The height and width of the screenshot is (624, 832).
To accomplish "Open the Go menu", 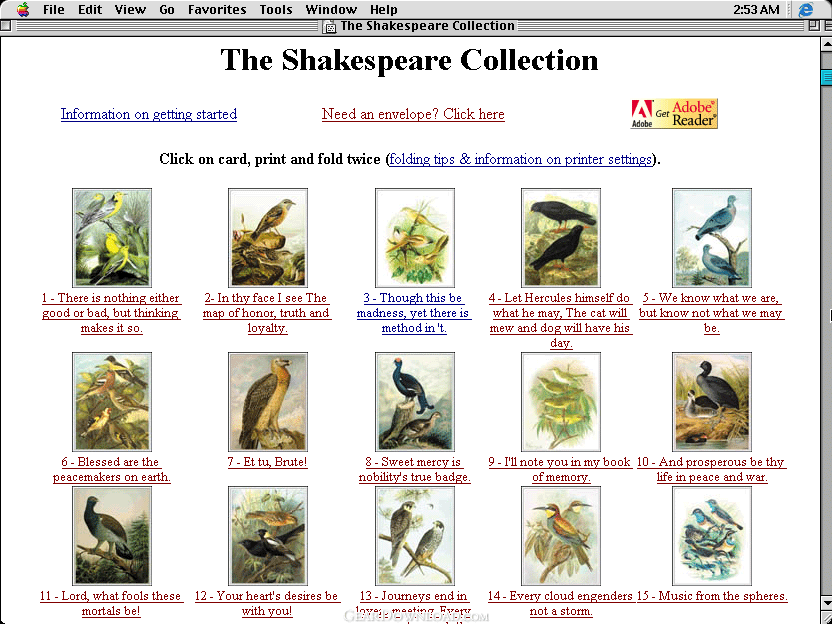I will point(167,10).
